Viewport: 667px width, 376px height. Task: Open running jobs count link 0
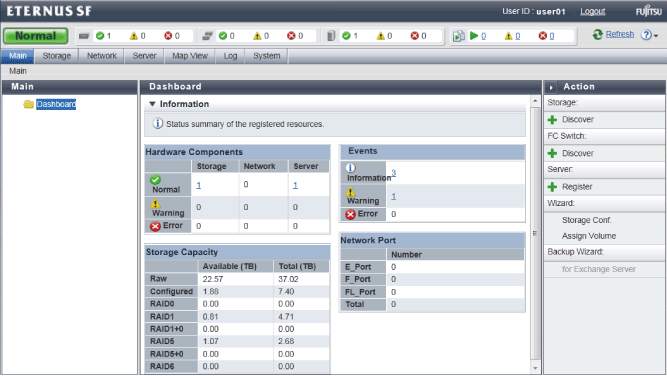coord(484,36)
